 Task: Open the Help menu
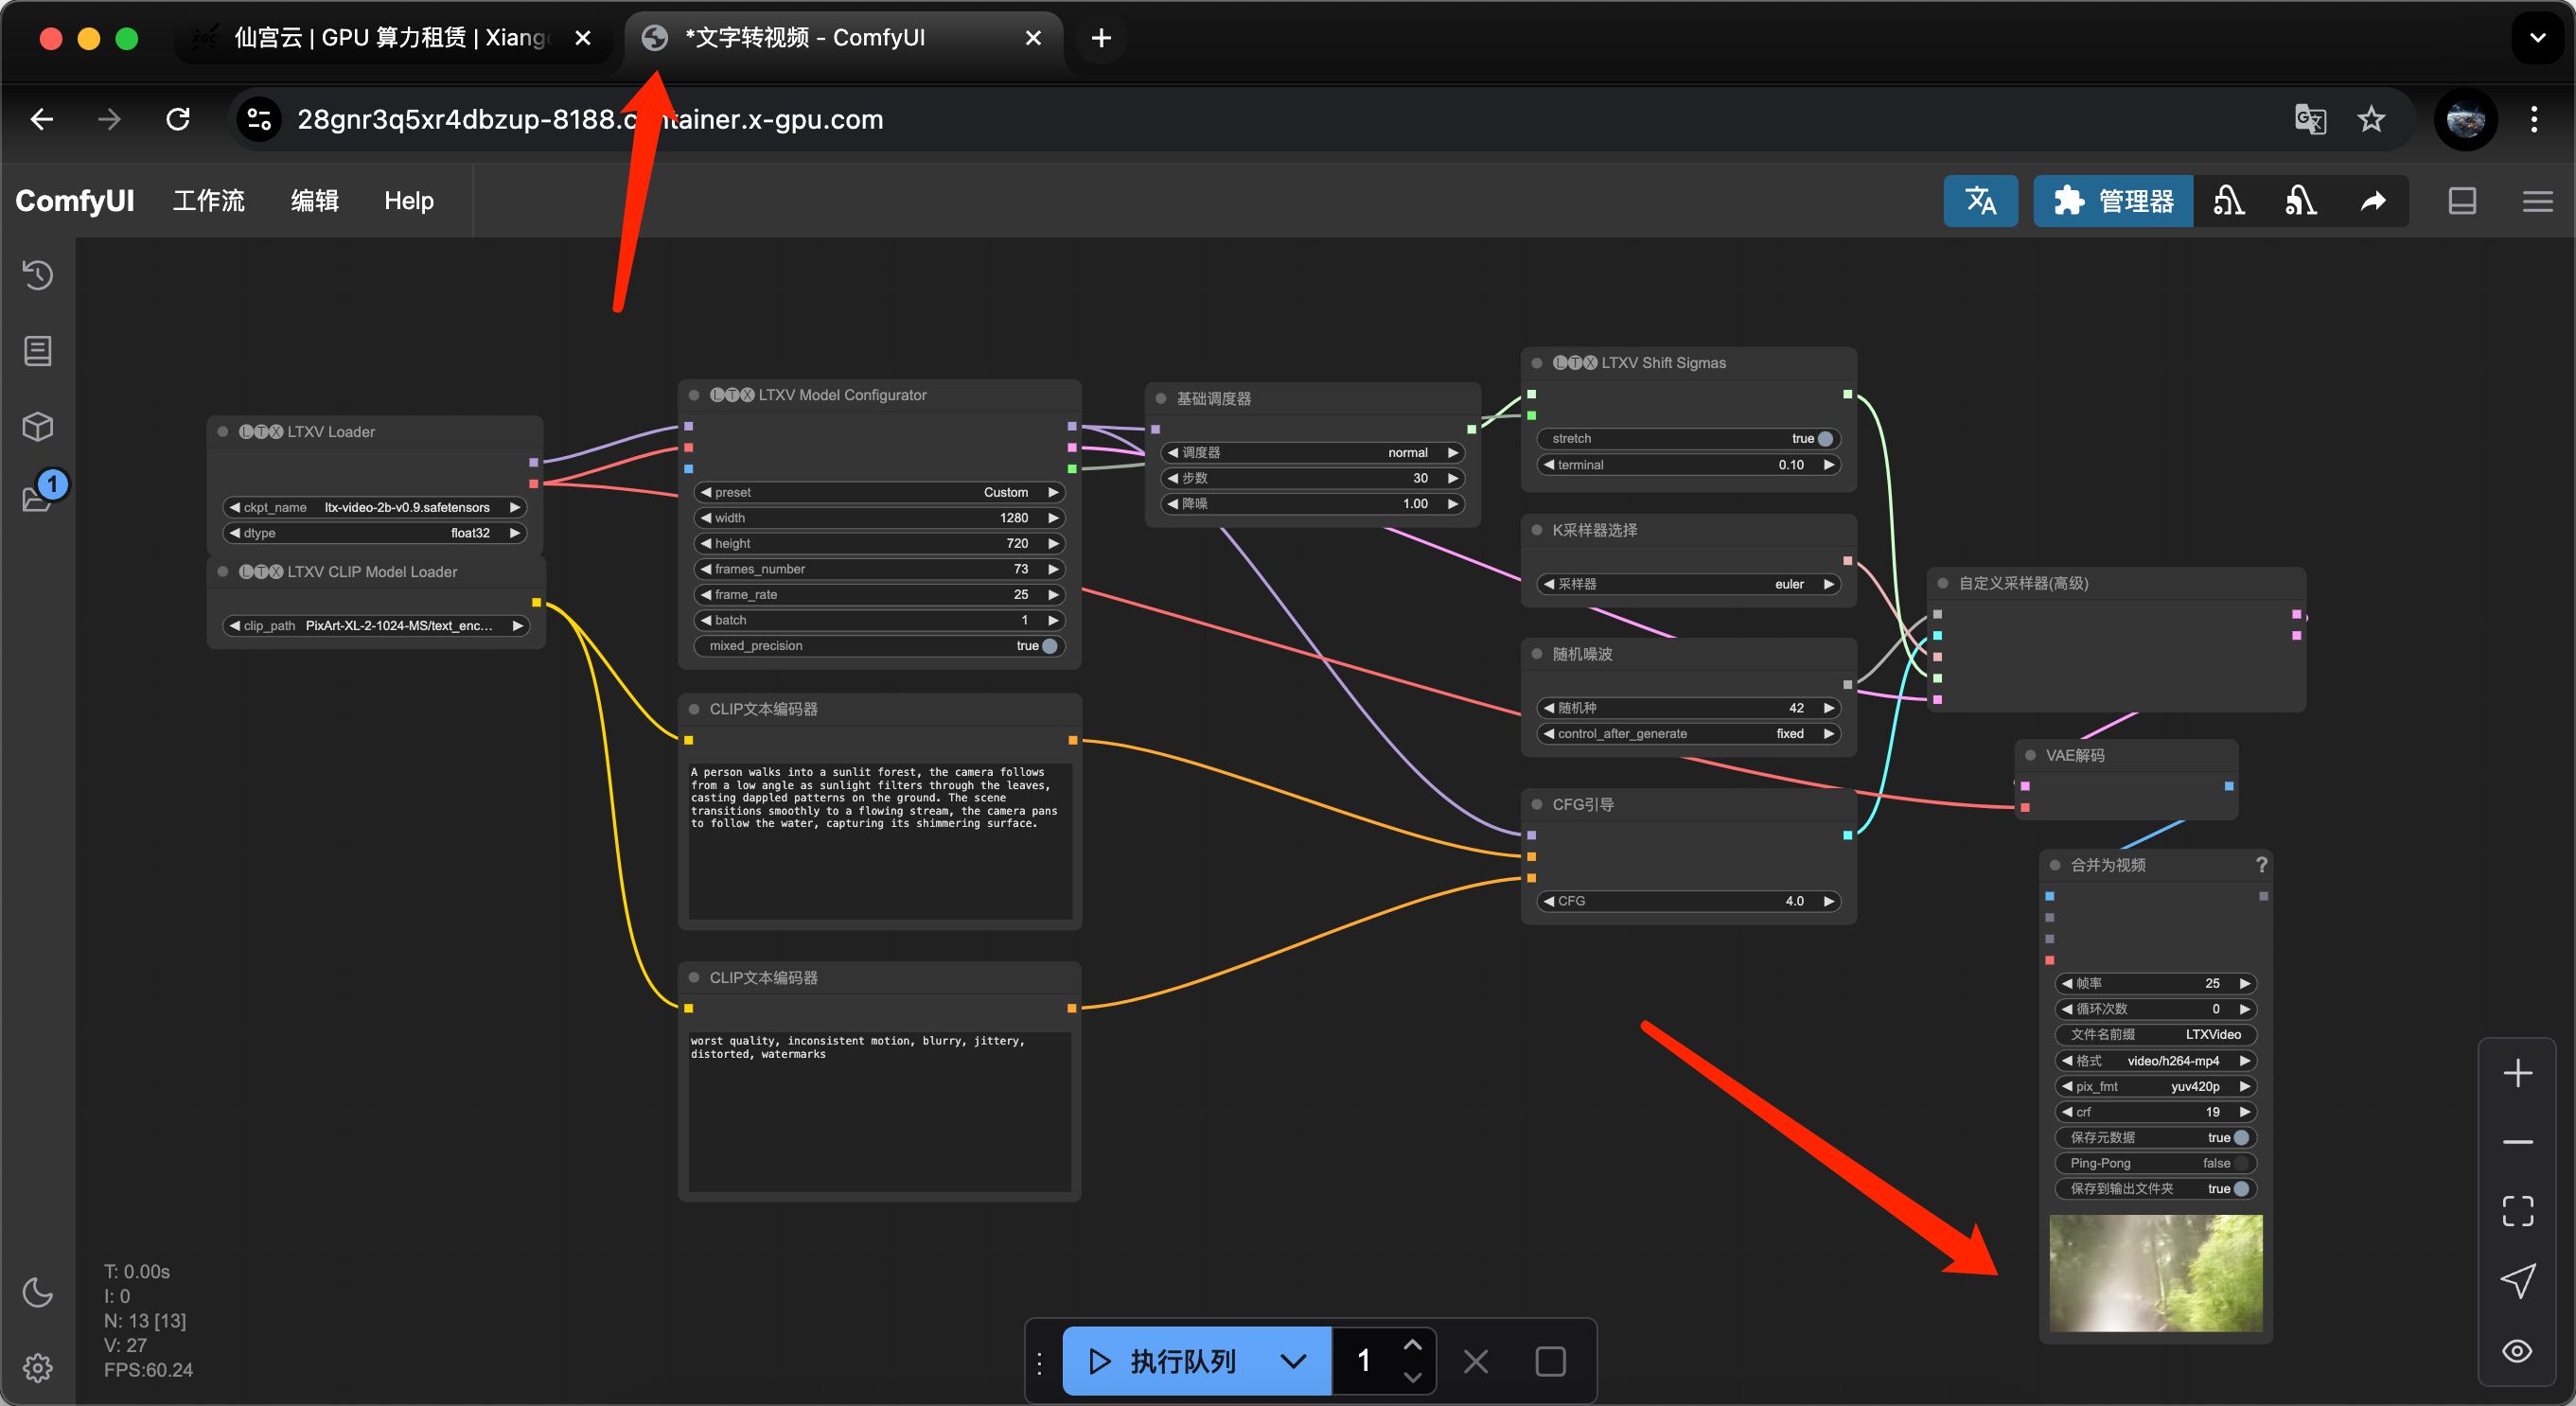pos(409,201)
